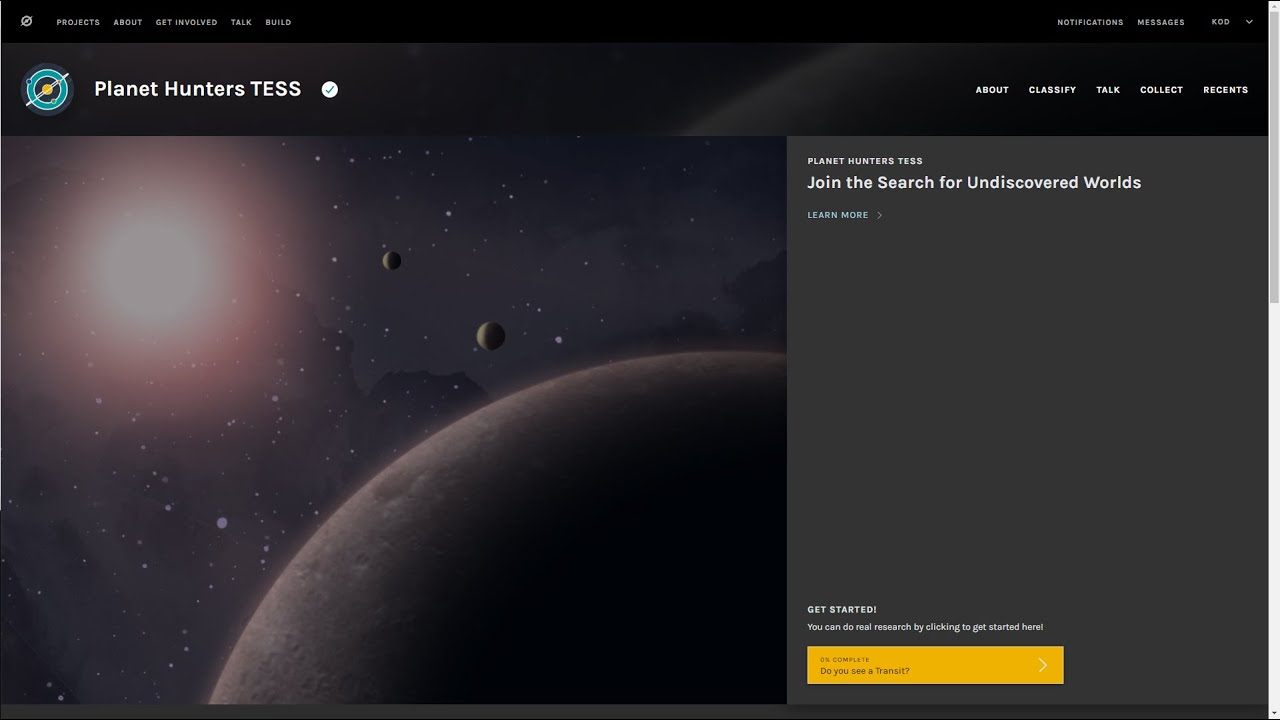The image size is (1280, 720).
Task: Click the 'PLANET HUNTERS TESS' label above the heading
Action: 865,161
